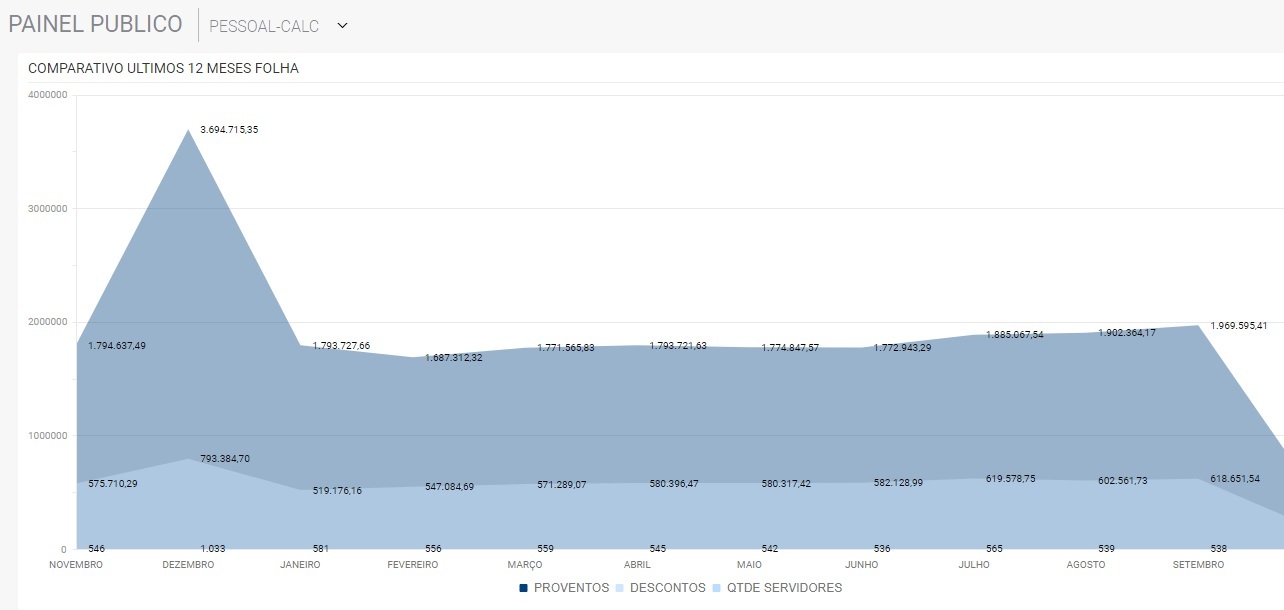Click the JULHO x-axis label

(973, 565)
